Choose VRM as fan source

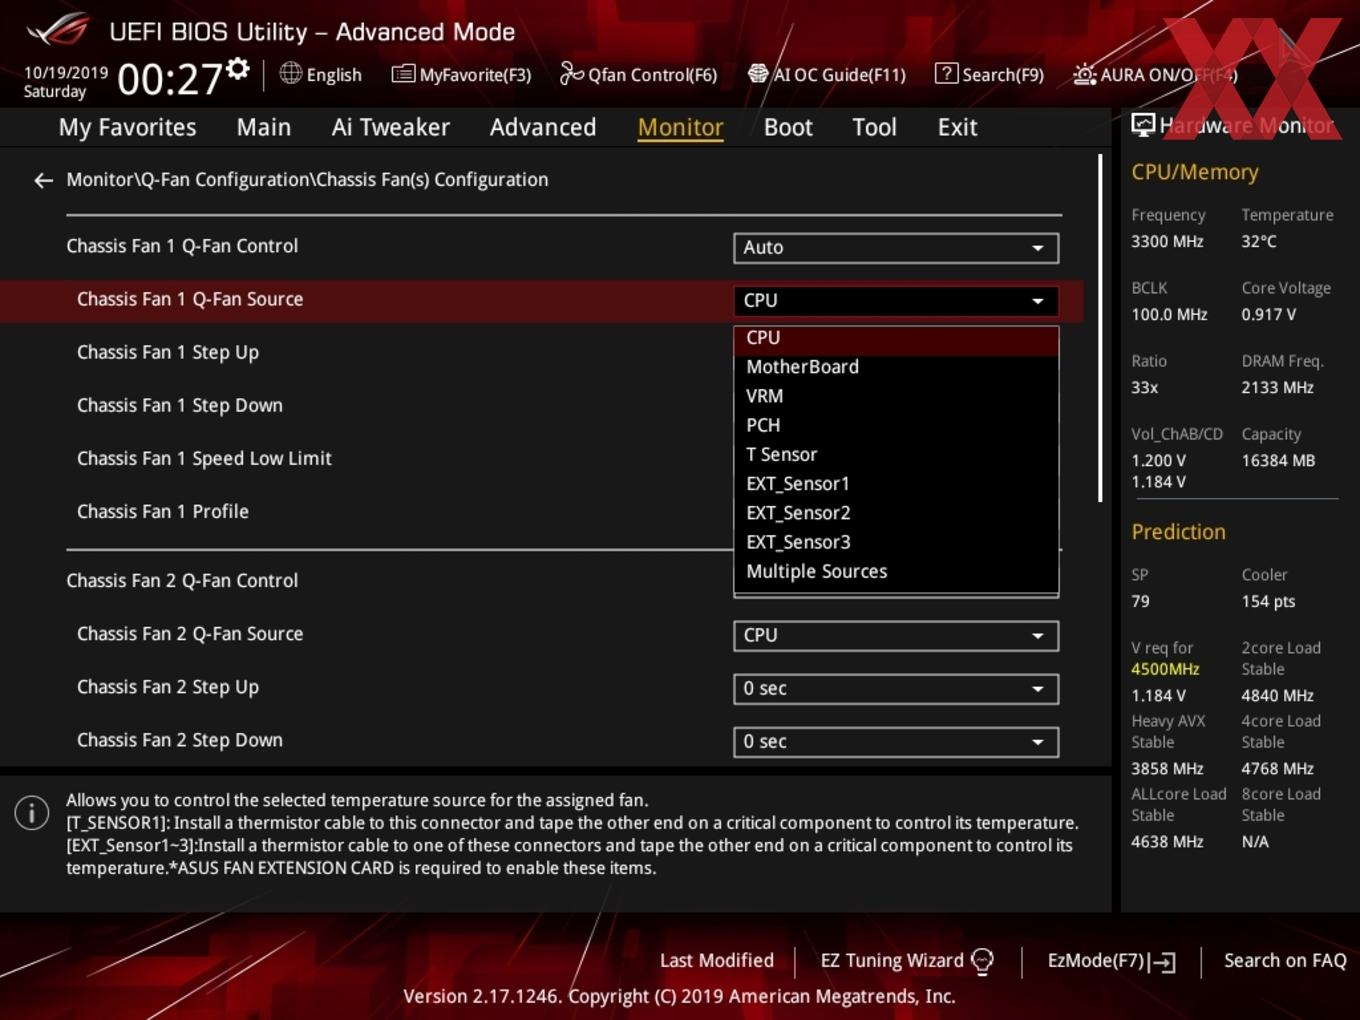(x=896, y=396)
